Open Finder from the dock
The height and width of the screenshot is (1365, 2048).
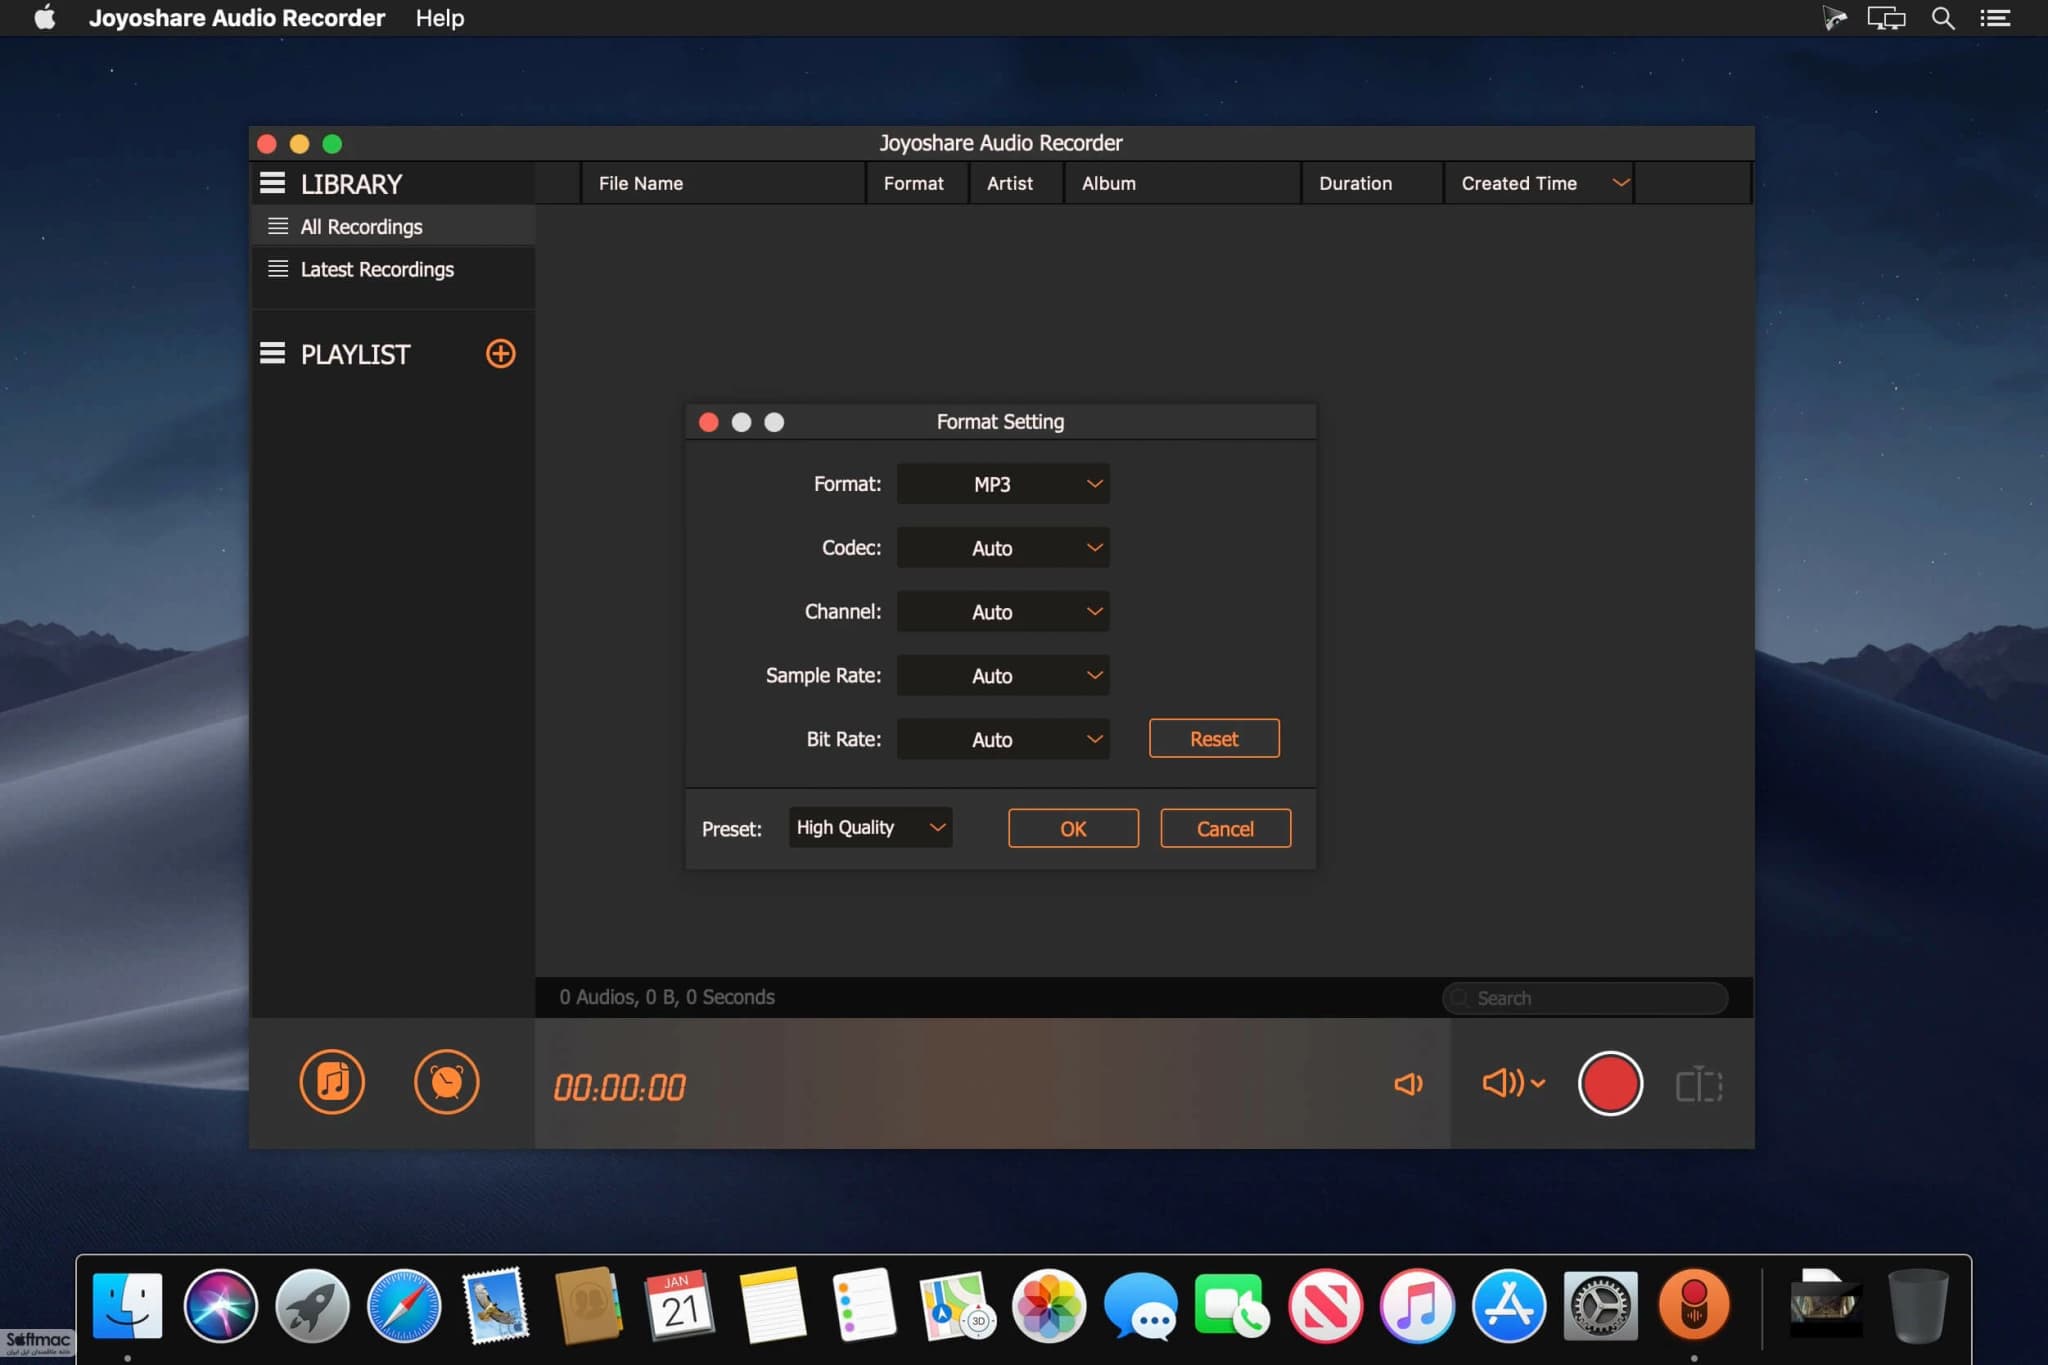point(127,1306)
